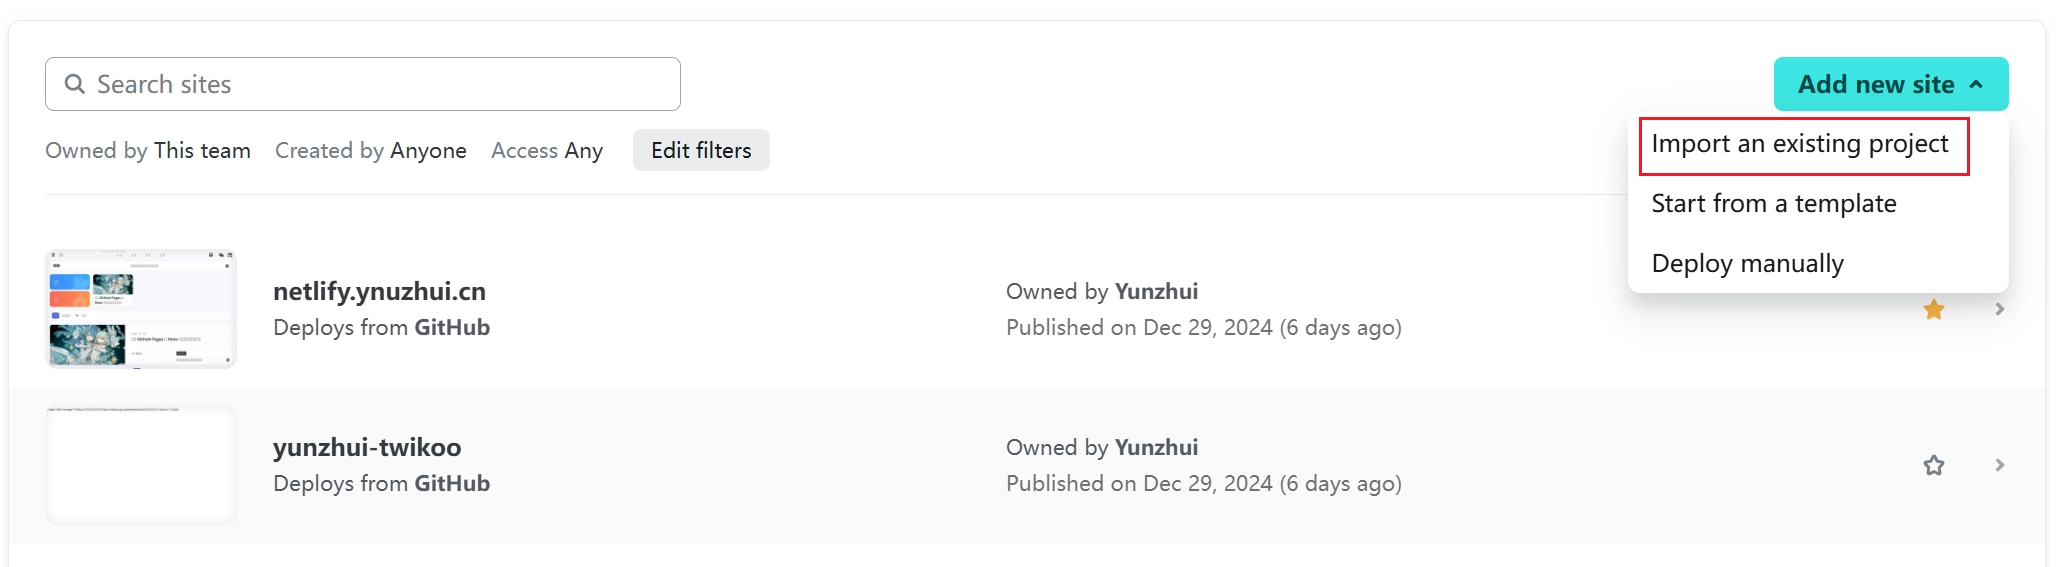
Task: Focus the Search sites field
Action: (380, 84)
